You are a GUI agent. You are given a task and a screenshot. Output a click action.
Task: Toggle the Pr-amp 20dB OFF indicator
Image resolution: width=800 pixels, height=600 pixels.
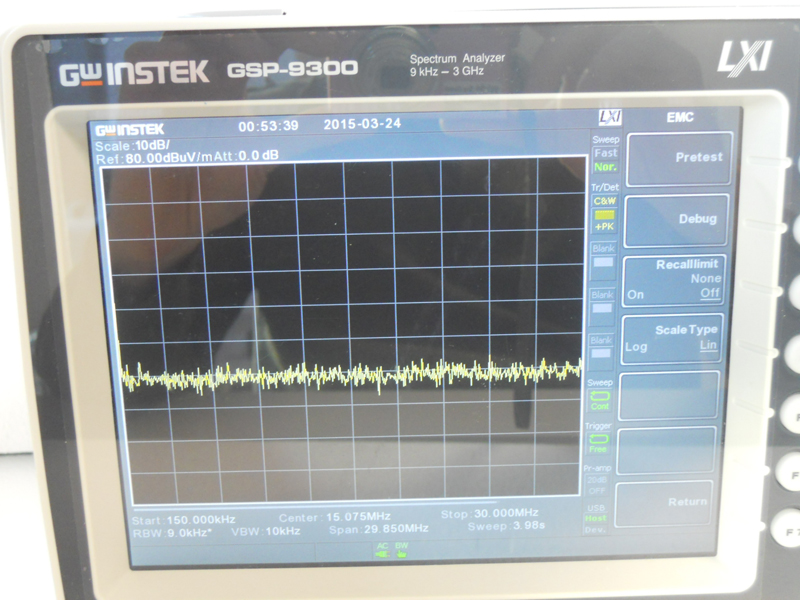click(x=596, y=485)
